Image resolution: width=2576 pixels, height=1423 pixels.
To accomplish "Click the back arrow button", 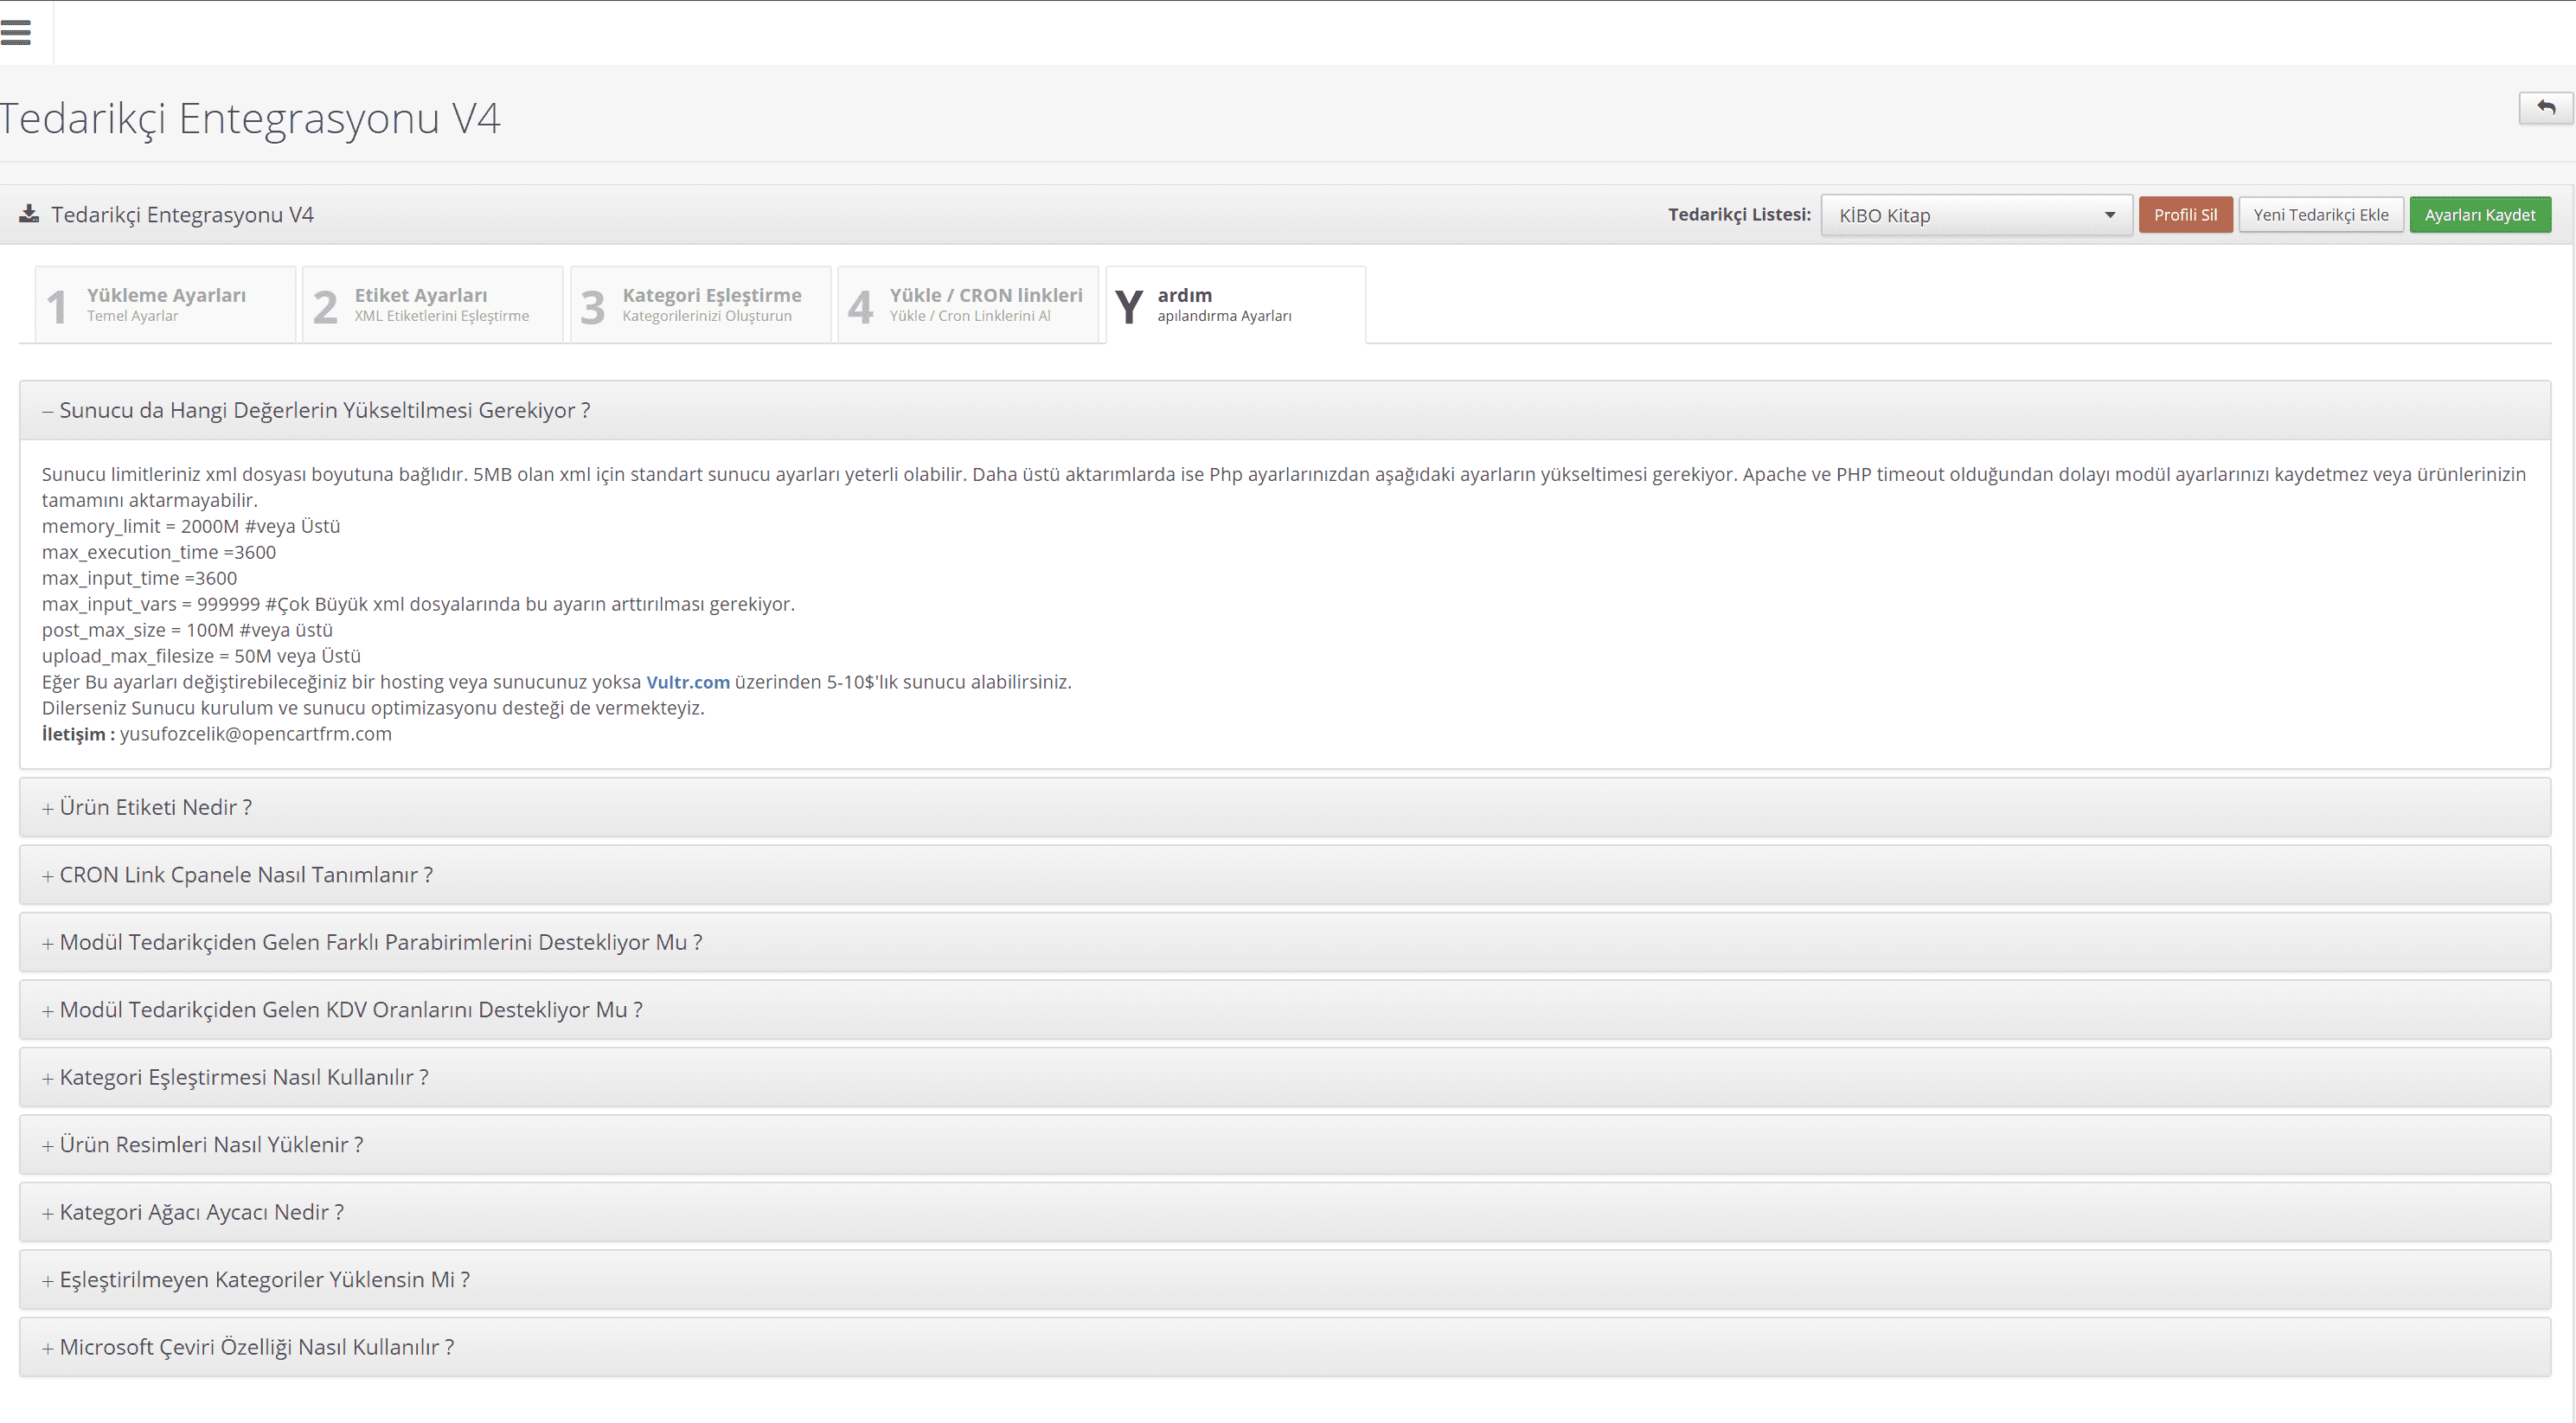I will tap(2546, 108).
